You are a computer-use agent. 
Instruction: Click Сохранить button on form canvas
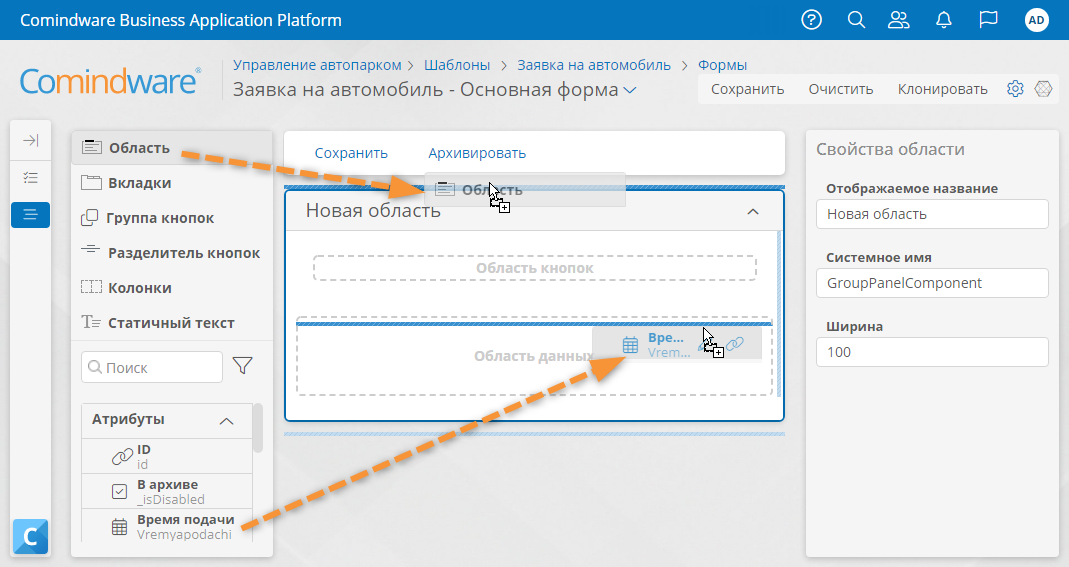click(x=351, y=153)
